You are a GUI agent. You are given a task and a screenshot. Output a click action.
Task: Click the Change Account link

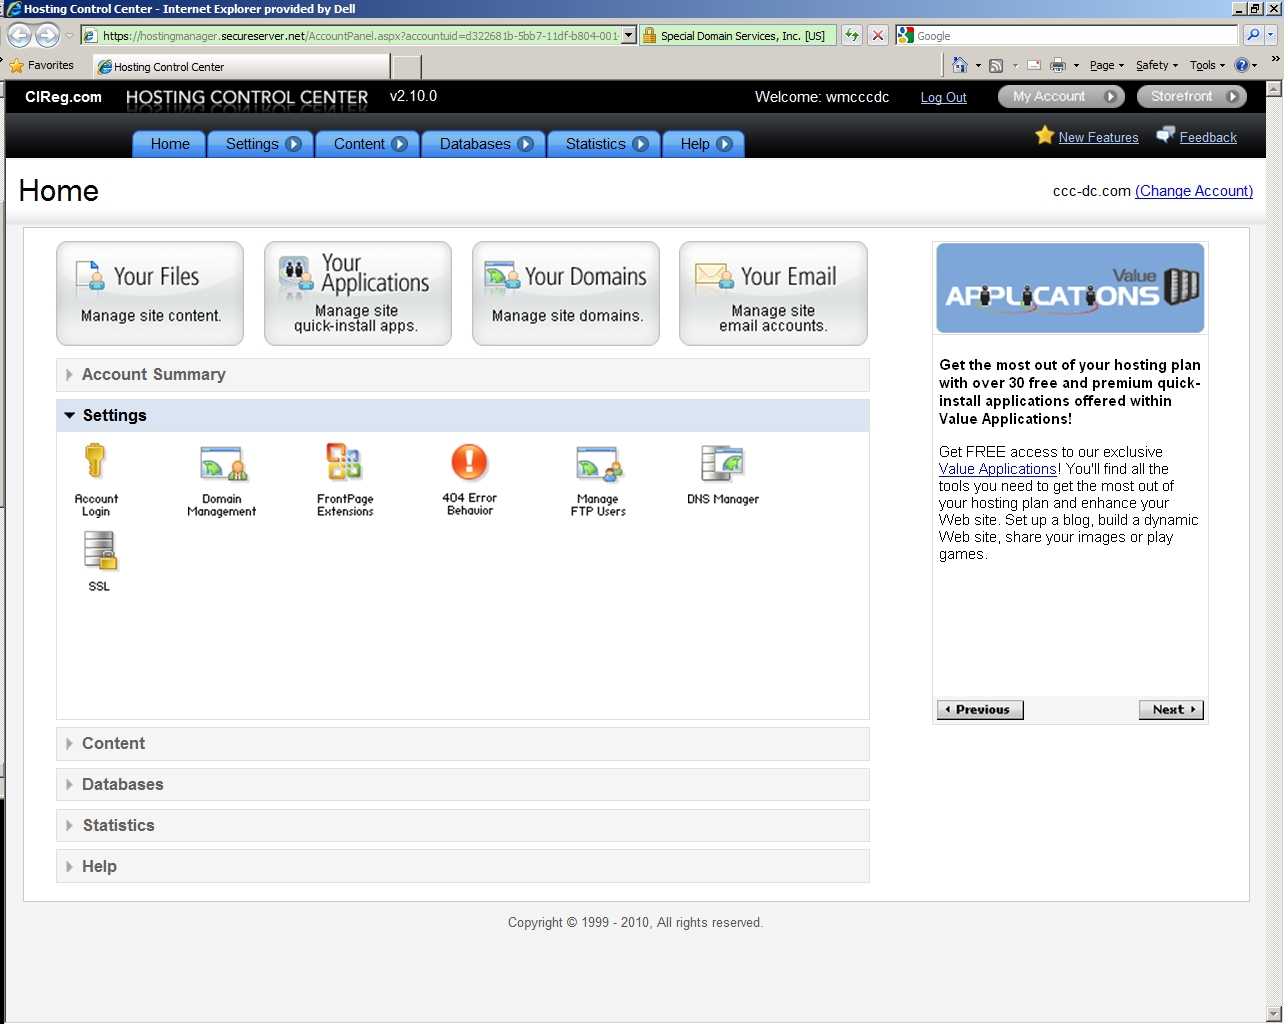pyautogui.click(x=1194, y=191)
